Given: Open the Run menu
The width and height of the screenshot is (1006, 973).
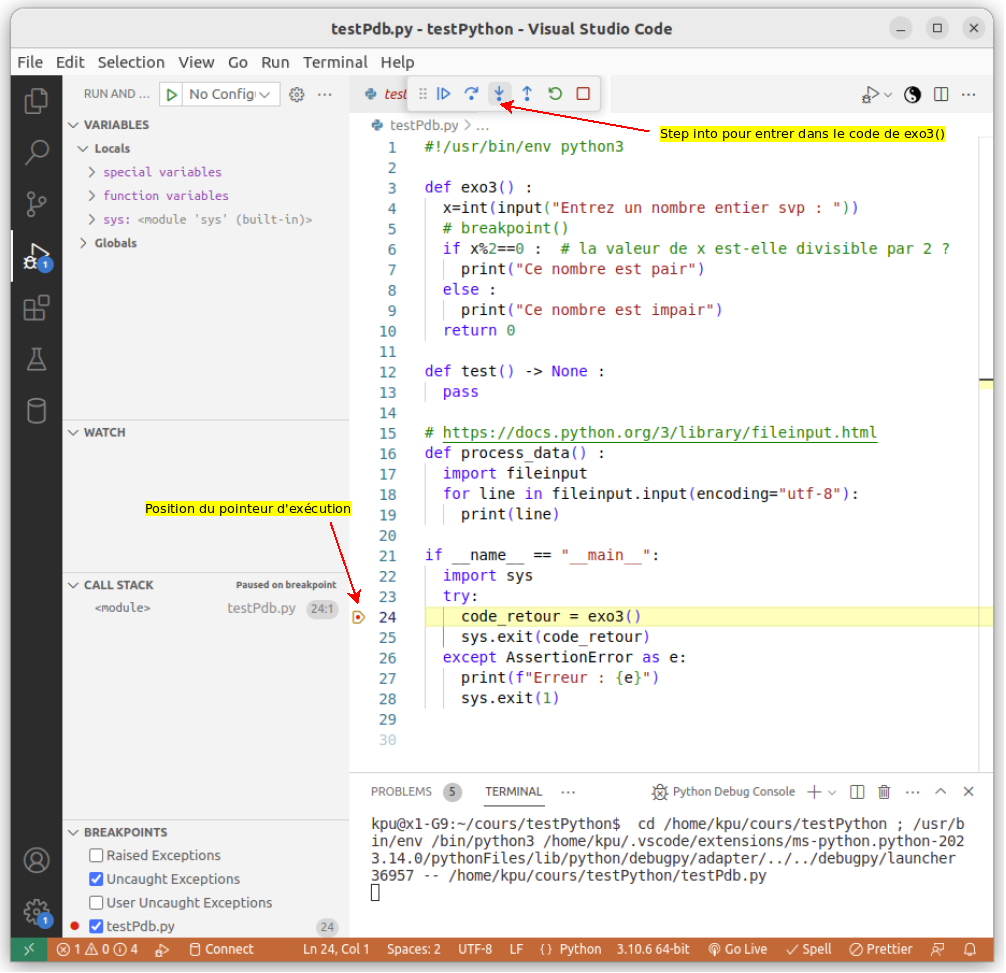Looking at the screenshot, I should pos(275,63).
